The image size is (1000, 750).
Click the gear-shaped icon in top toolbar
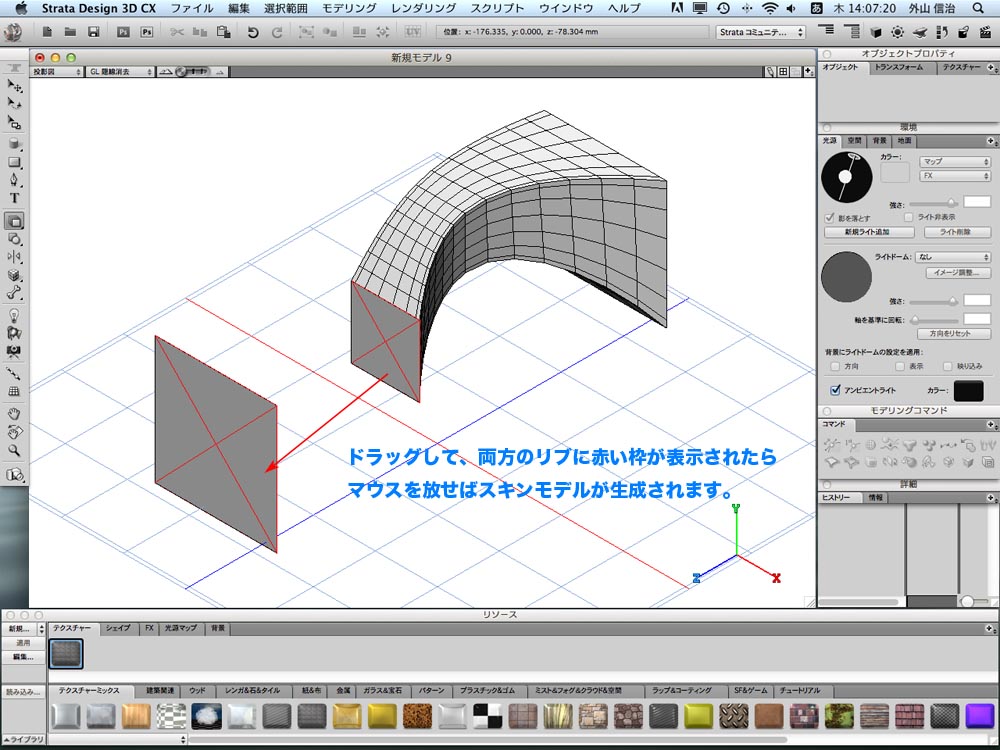[x=898, y=32]
